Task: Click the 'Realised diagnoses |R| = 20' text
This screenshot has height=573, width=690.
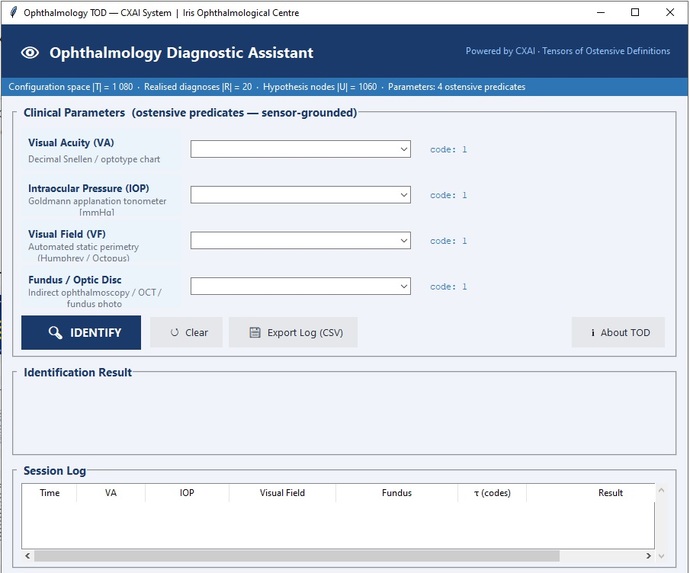Action: (198, 87)
